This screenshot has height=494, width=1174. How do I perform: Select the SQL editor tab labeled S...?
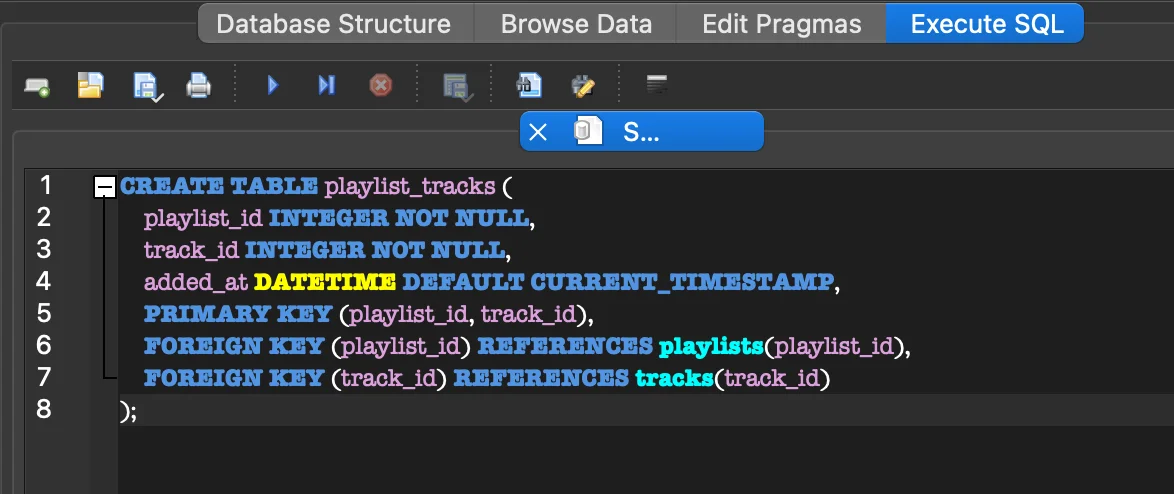pyautogui.click(x=641, y=132)
